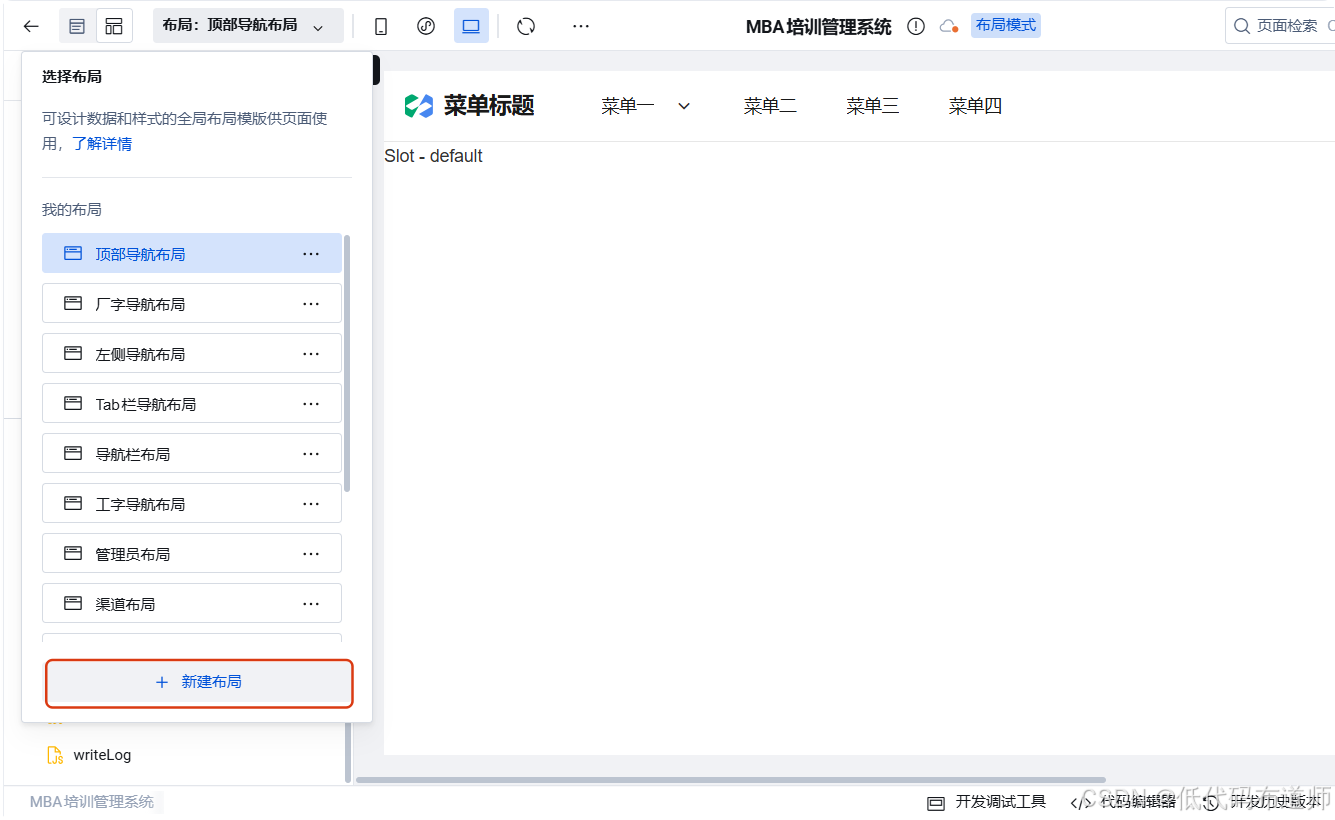Open more options for 导航栏布局
The width and height of the screenshot is (1335, 820).
pyautogui.click(x=311, y=454)
